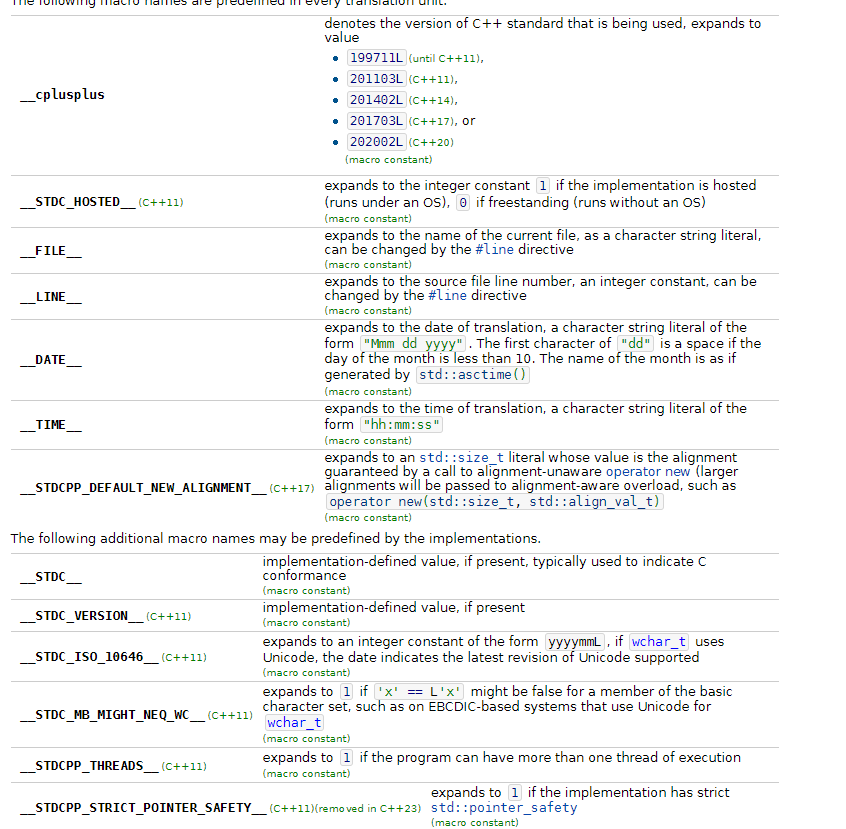Open wchar_t link in __STDC_ISO_10646__ row
This screenshot has height=829, width=846.
pyautogui.click(x=658, y=642)
